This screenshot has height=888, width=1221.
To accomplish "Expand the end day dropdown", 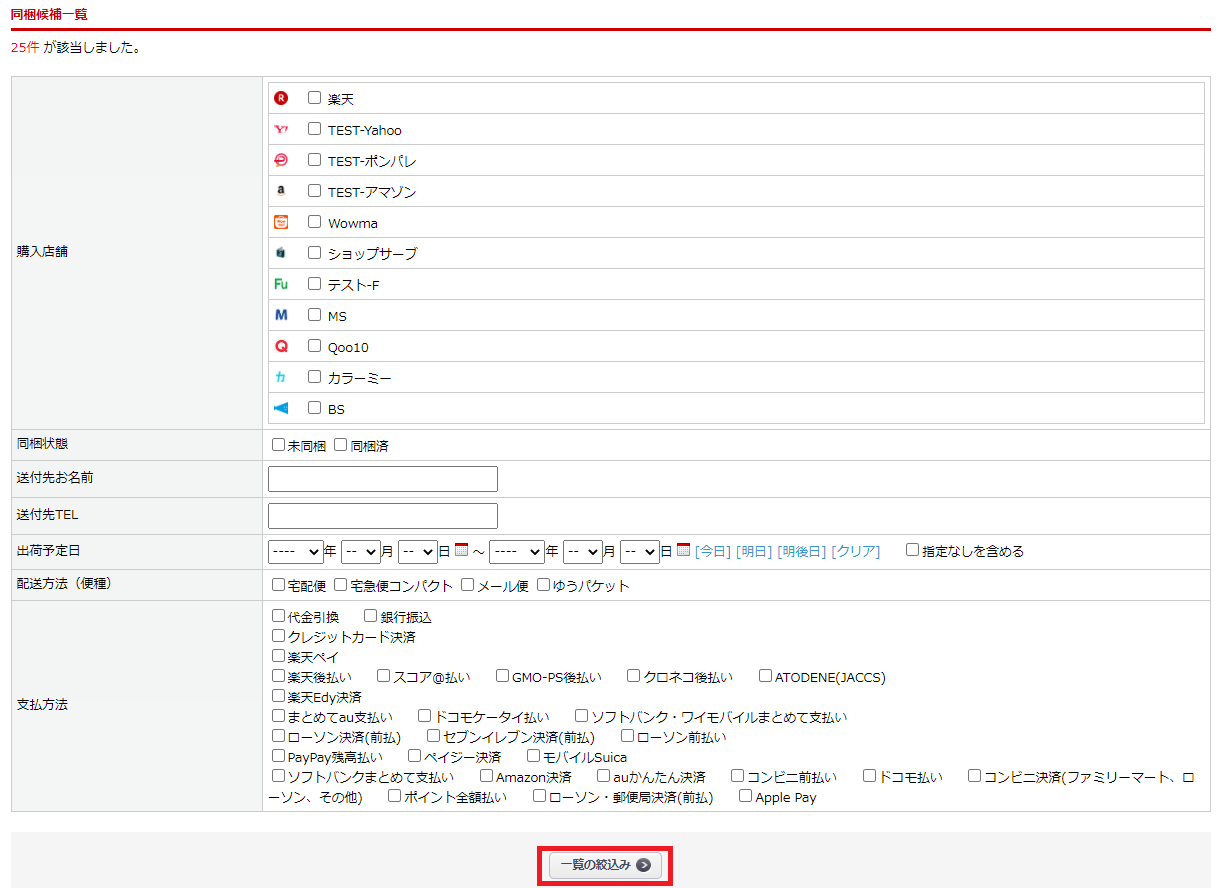I will pos(639,551).
